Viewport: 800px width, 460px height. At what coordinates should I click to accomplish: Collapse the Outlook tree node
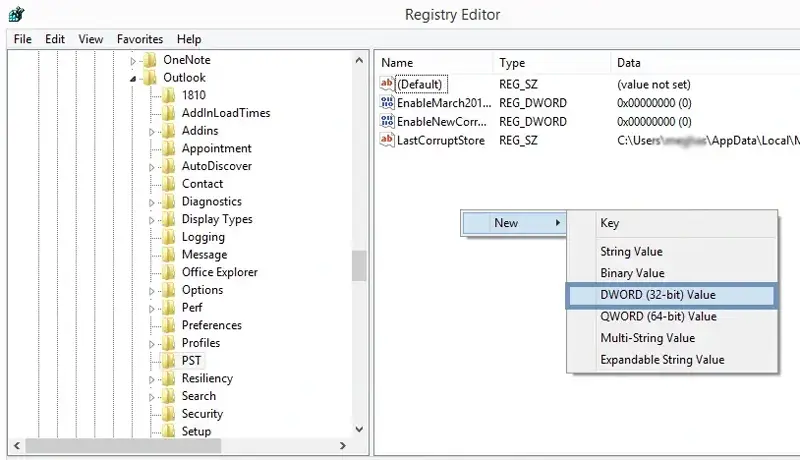pyautogui.click(x=133, y=78)
